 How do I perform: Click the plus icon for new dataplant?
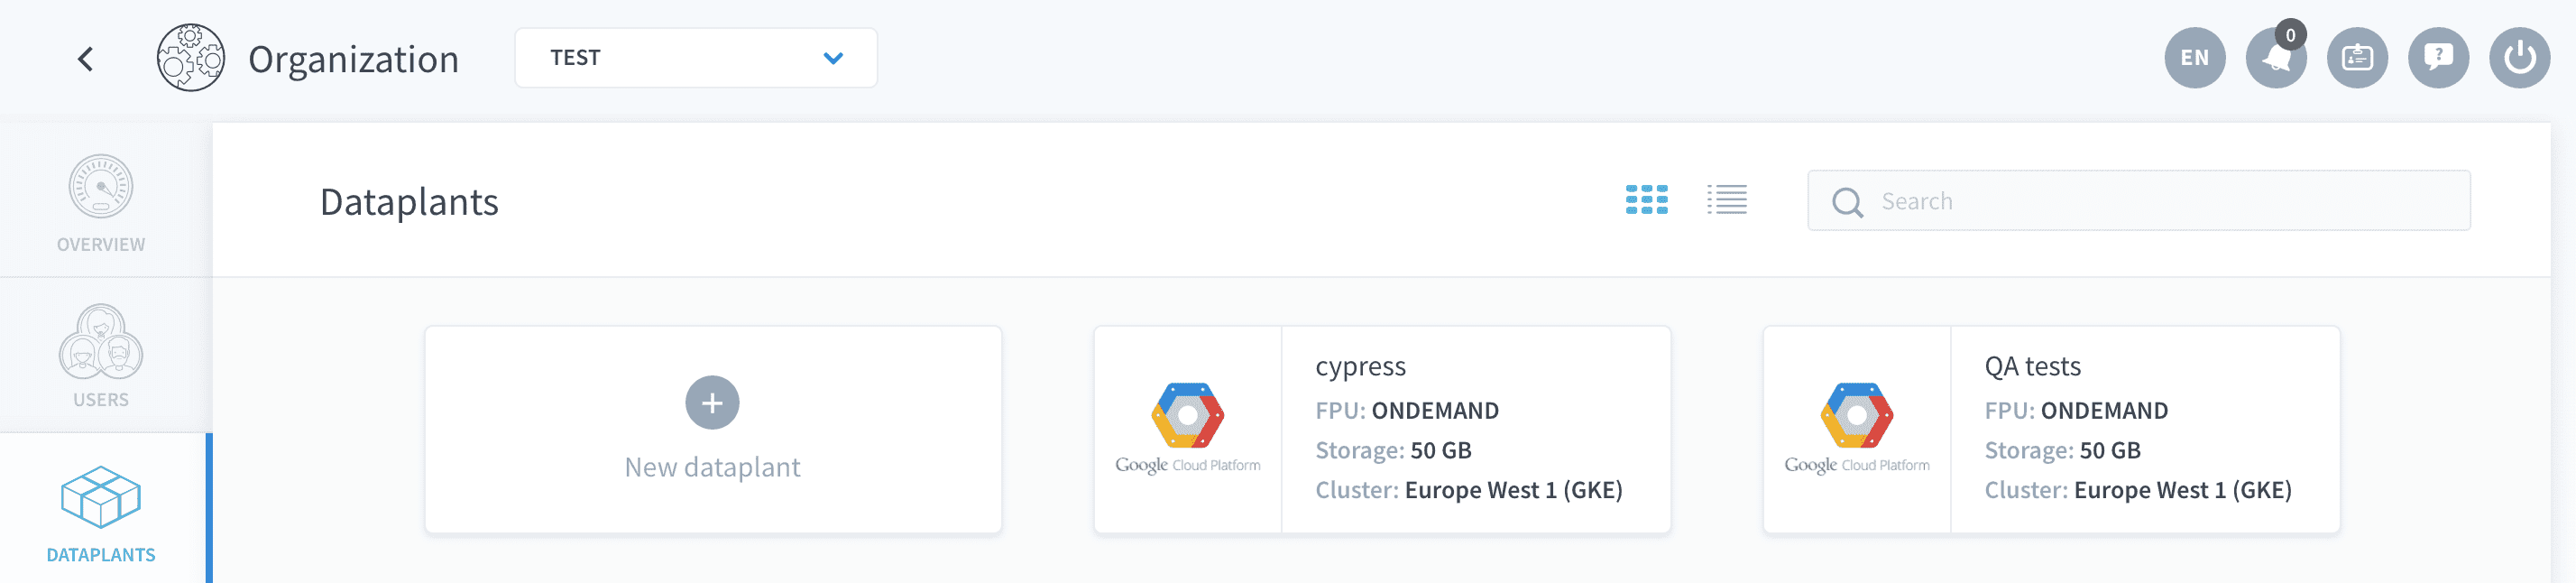pos(712,403)
